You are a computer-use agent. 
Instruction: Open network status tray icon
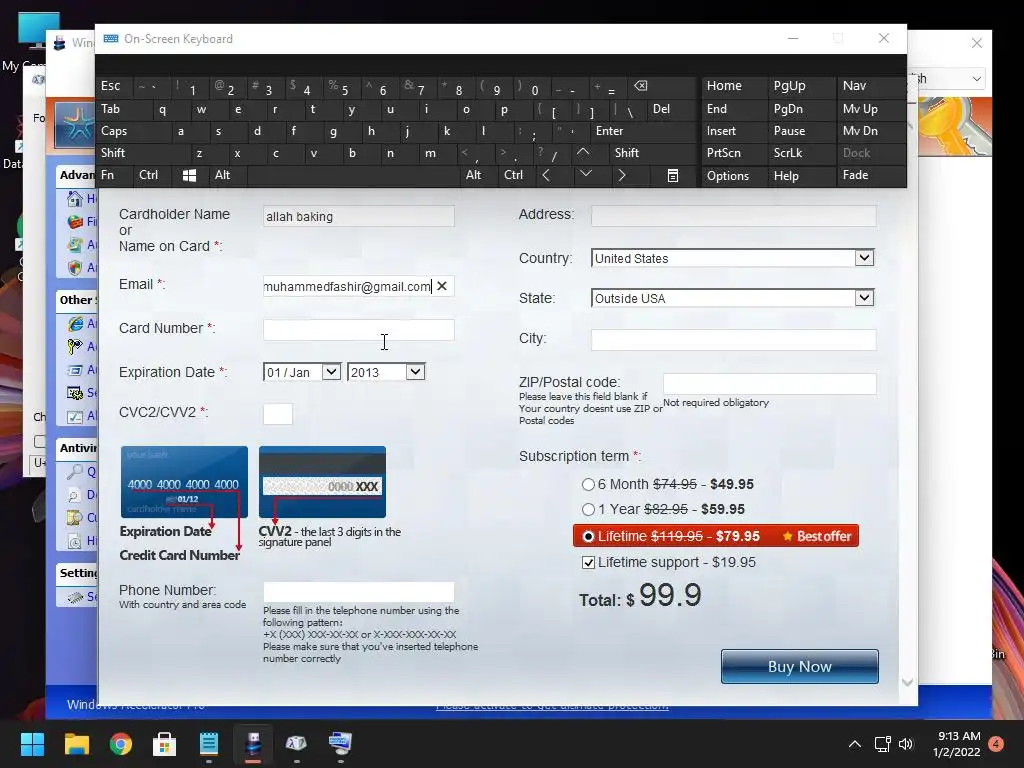pyautogui.click(x=882, y=744)
